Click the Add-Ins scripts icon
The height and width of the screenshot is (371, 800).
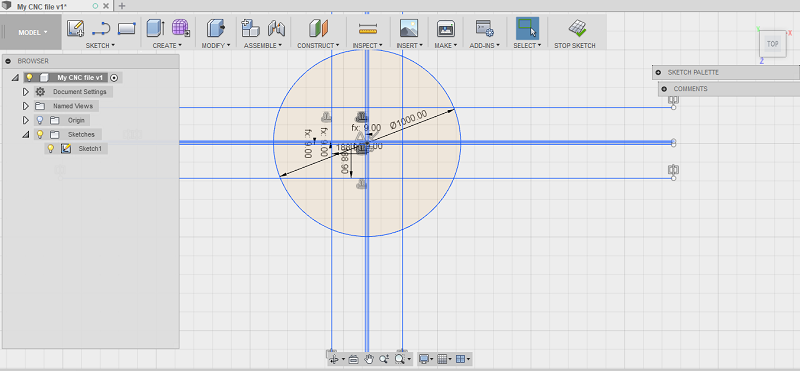(484, 28)
